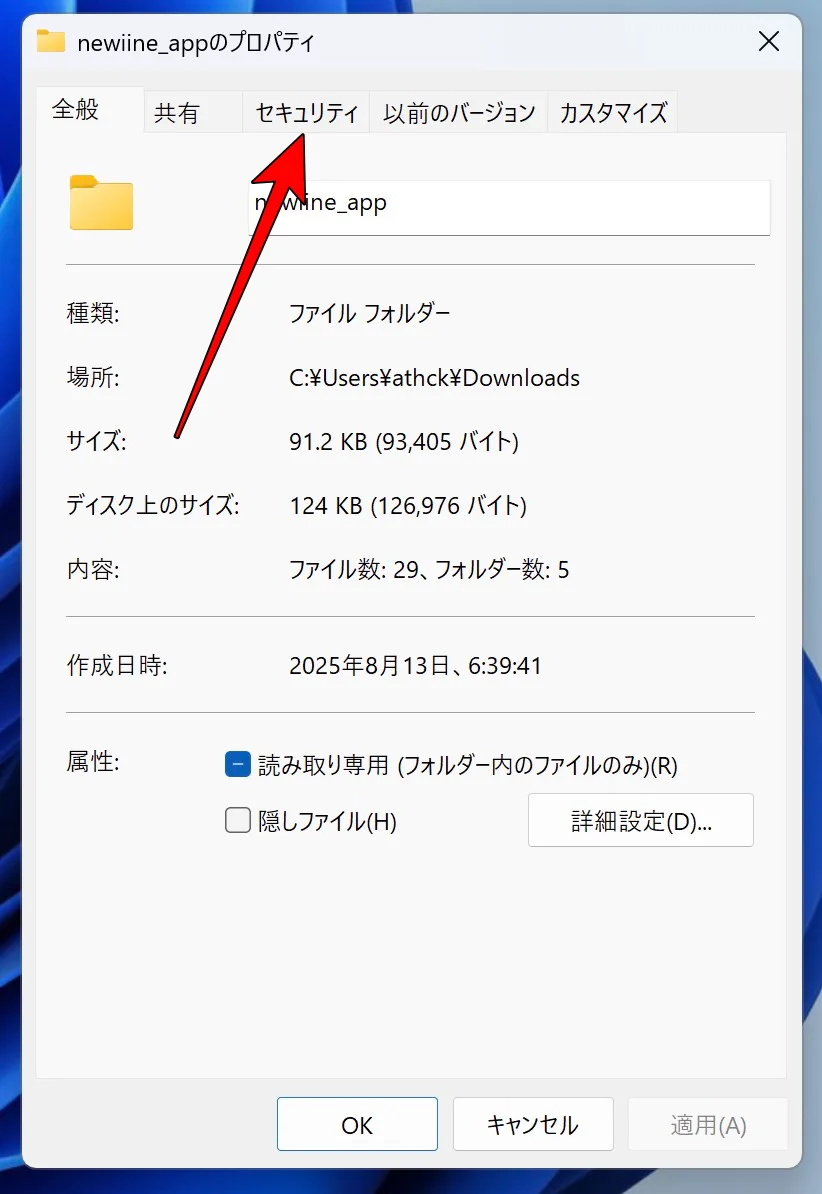Image resolution: width=822 pixels, height=1194 pixels.
Task: Open the セキュリティ tab
Action: [306, 113]
